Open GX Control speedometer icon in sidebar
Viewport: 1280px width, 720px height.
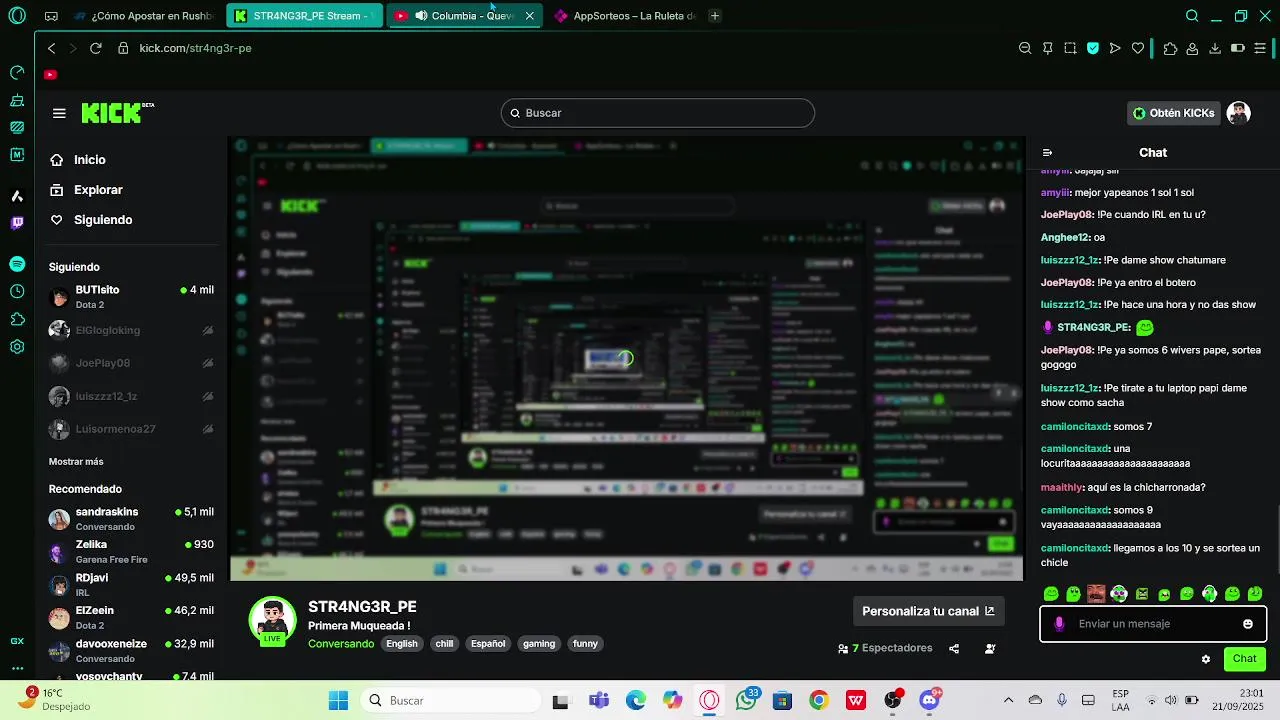17,73
